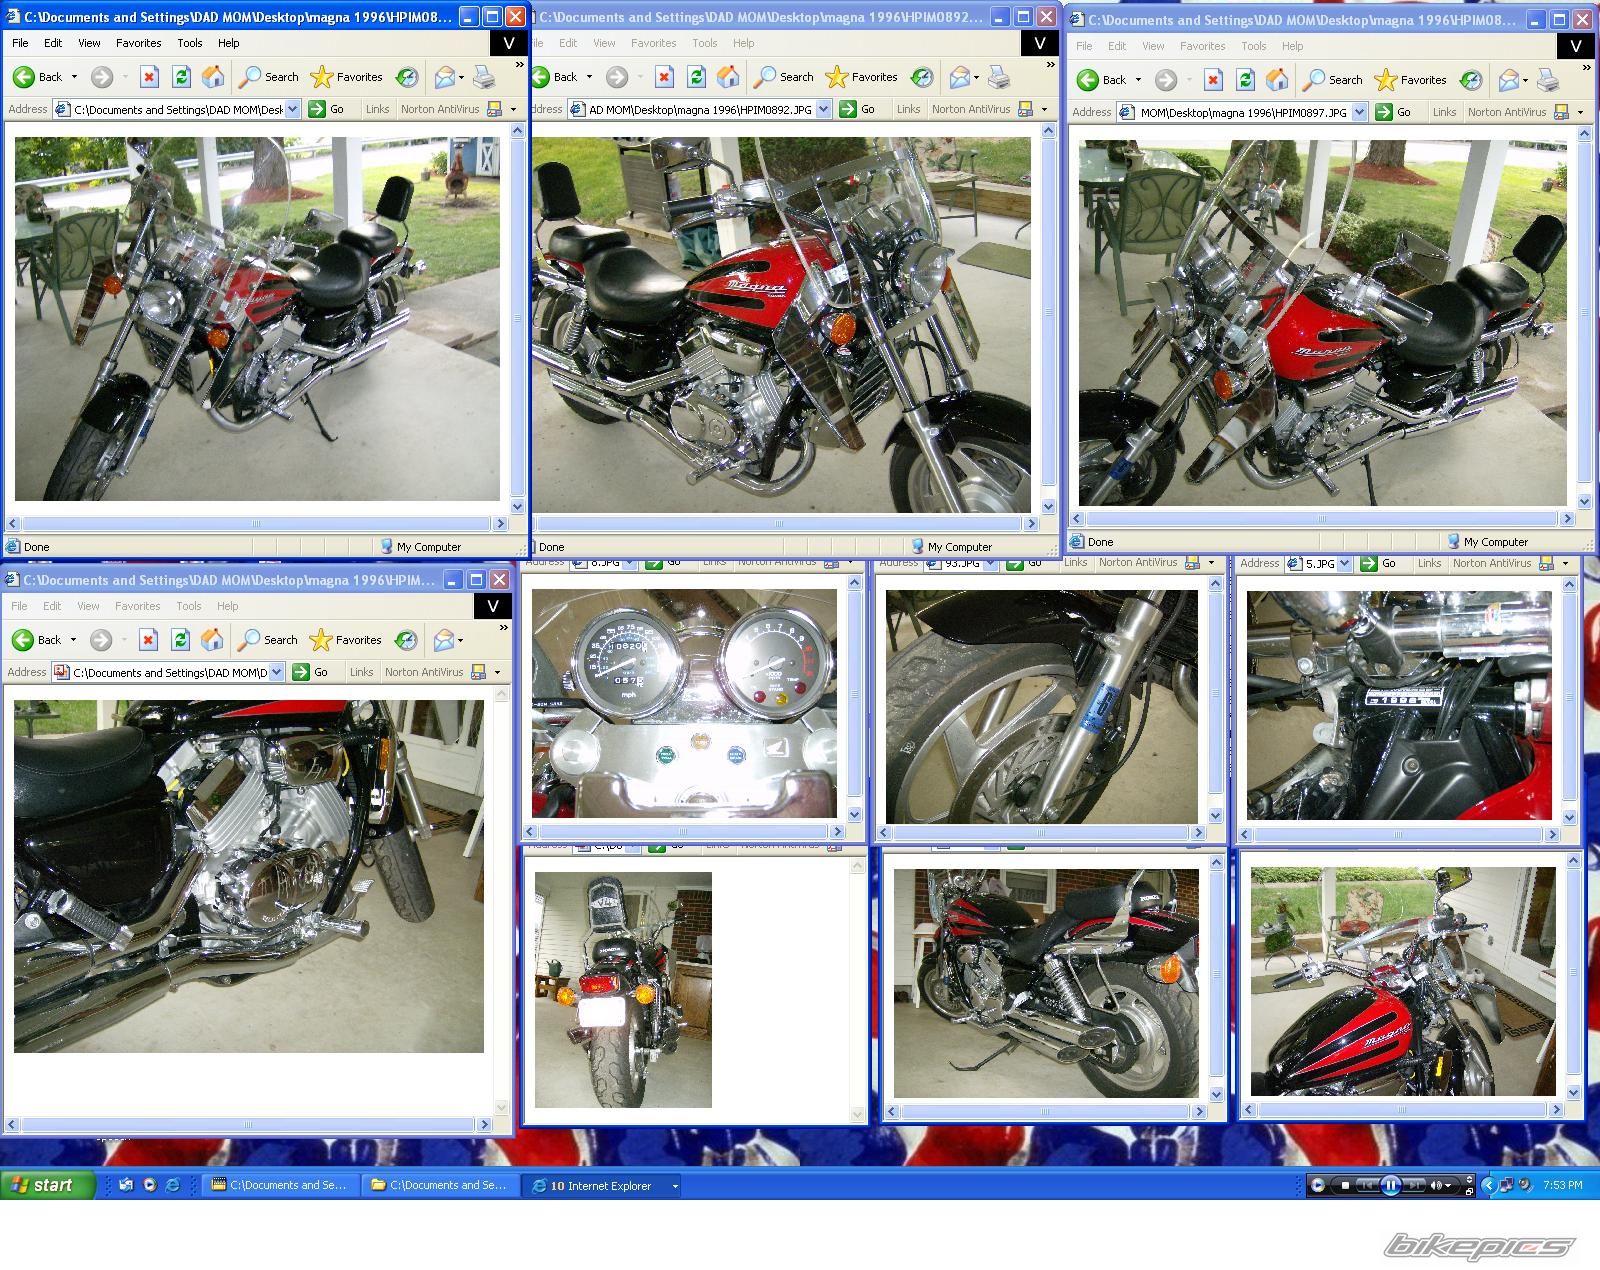Click Links label in the active top-left window
1600x1270 pixels.
(377, 110)
